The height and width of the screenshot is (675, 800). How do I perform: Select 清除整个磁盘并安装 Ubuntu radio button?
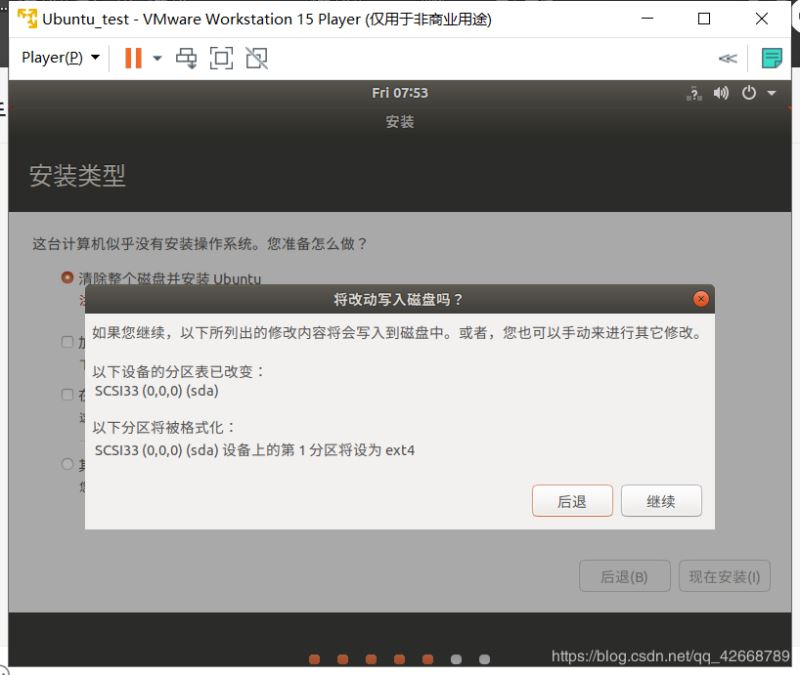[x=66, y=278]
